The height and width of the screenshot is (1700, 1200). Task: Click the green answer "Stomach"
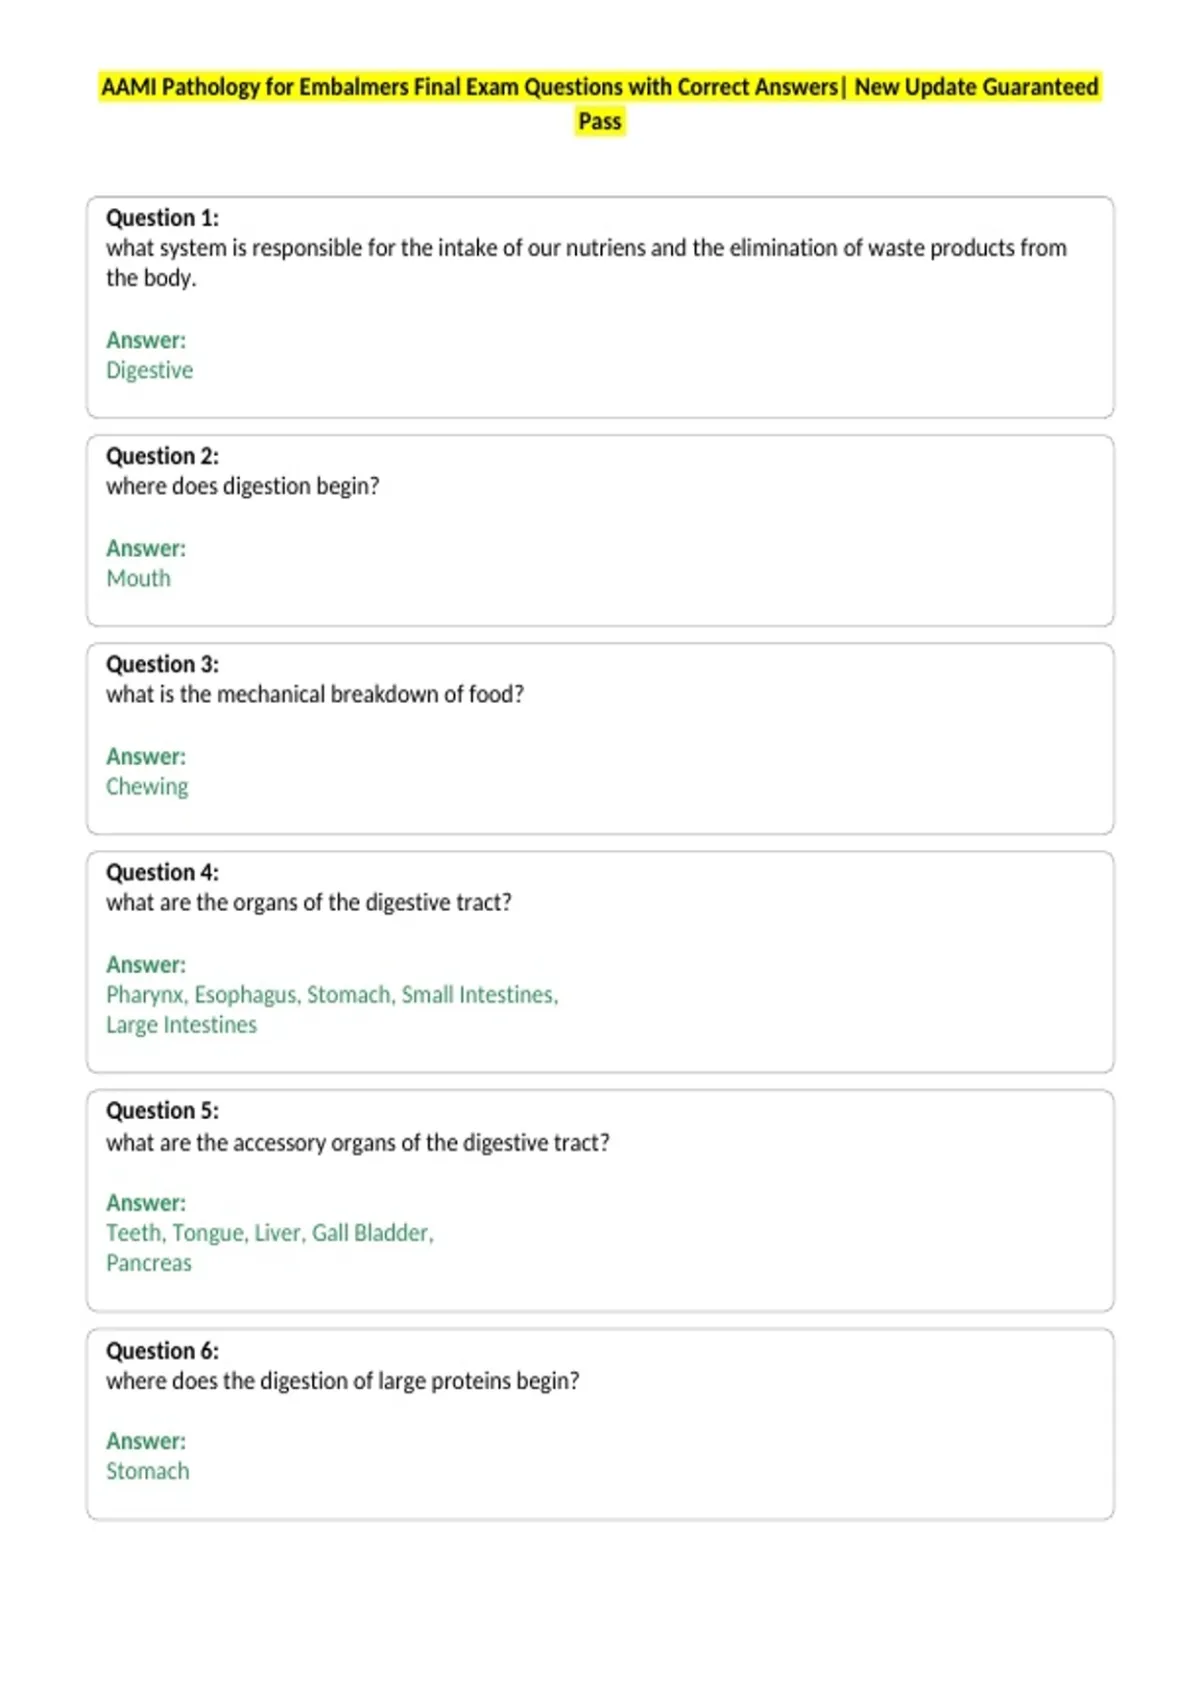148,1471
